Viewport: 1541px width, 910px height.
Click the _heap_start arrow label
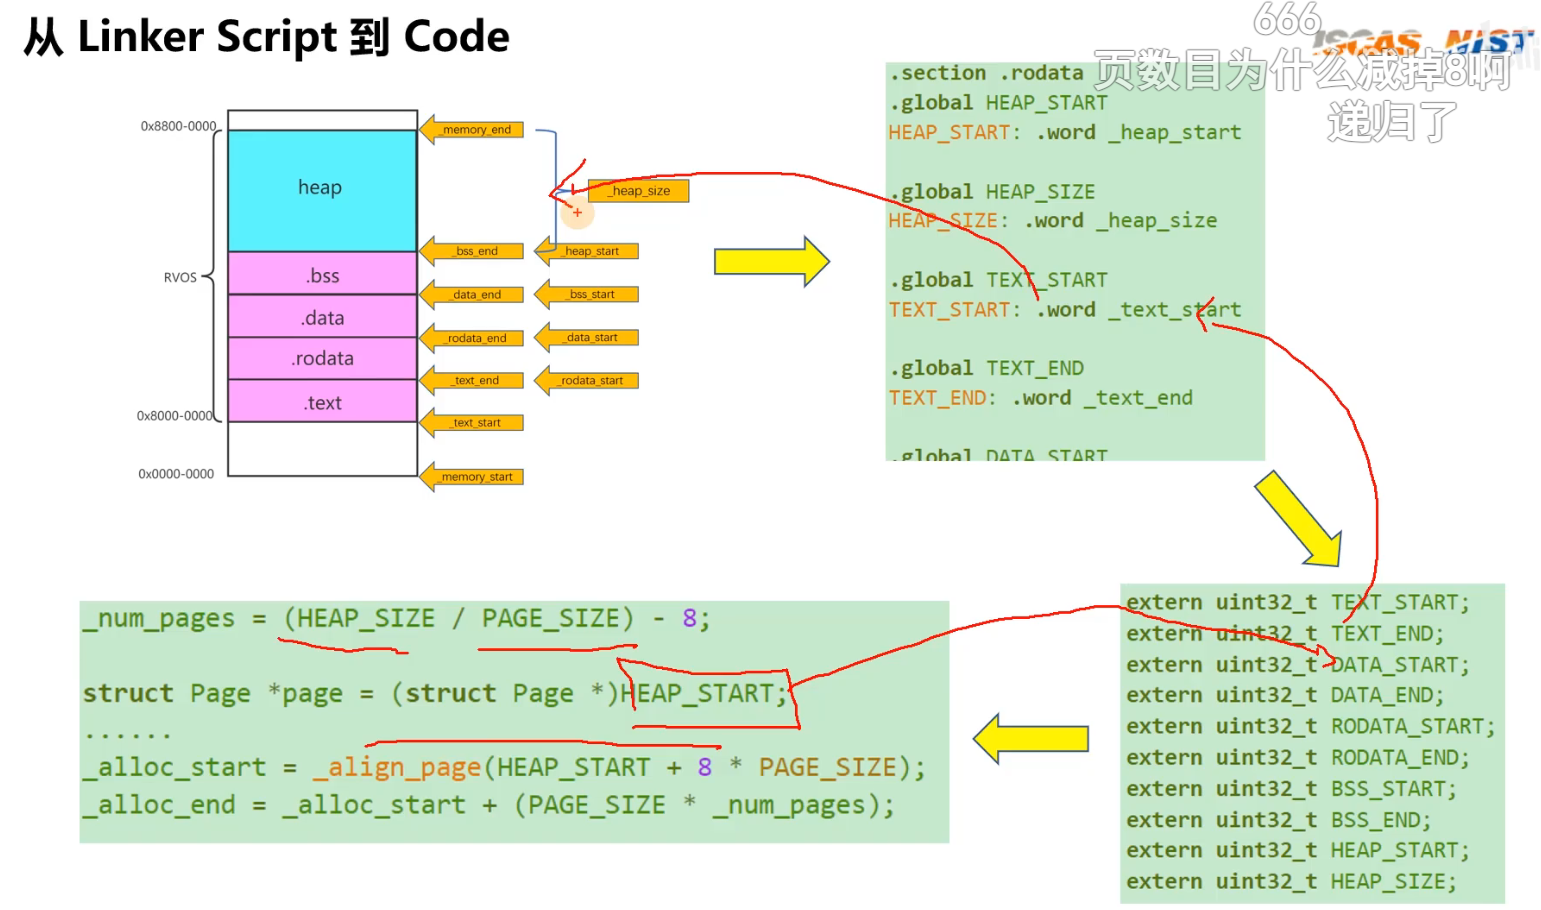point(587,251)
